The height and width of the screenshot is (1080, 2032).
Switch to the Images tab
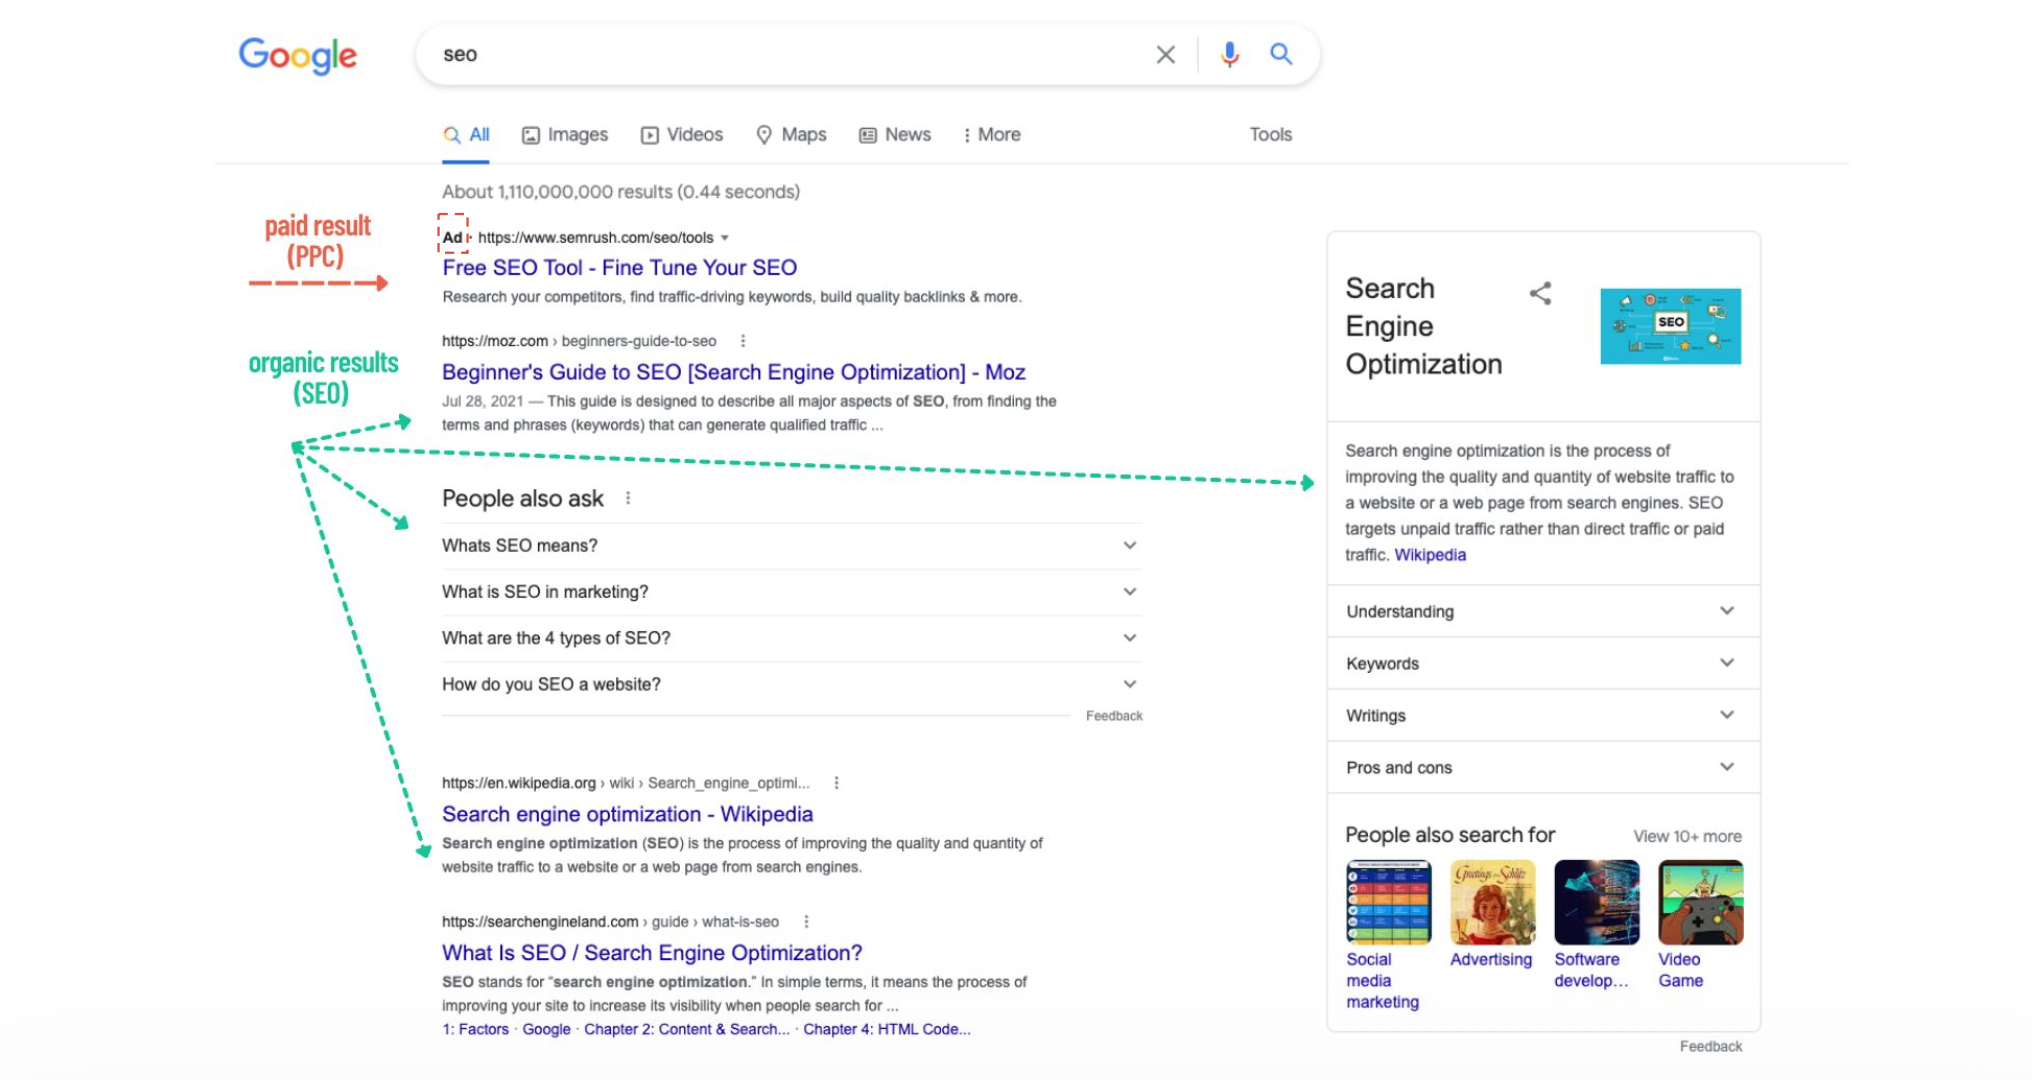(565, 135)
